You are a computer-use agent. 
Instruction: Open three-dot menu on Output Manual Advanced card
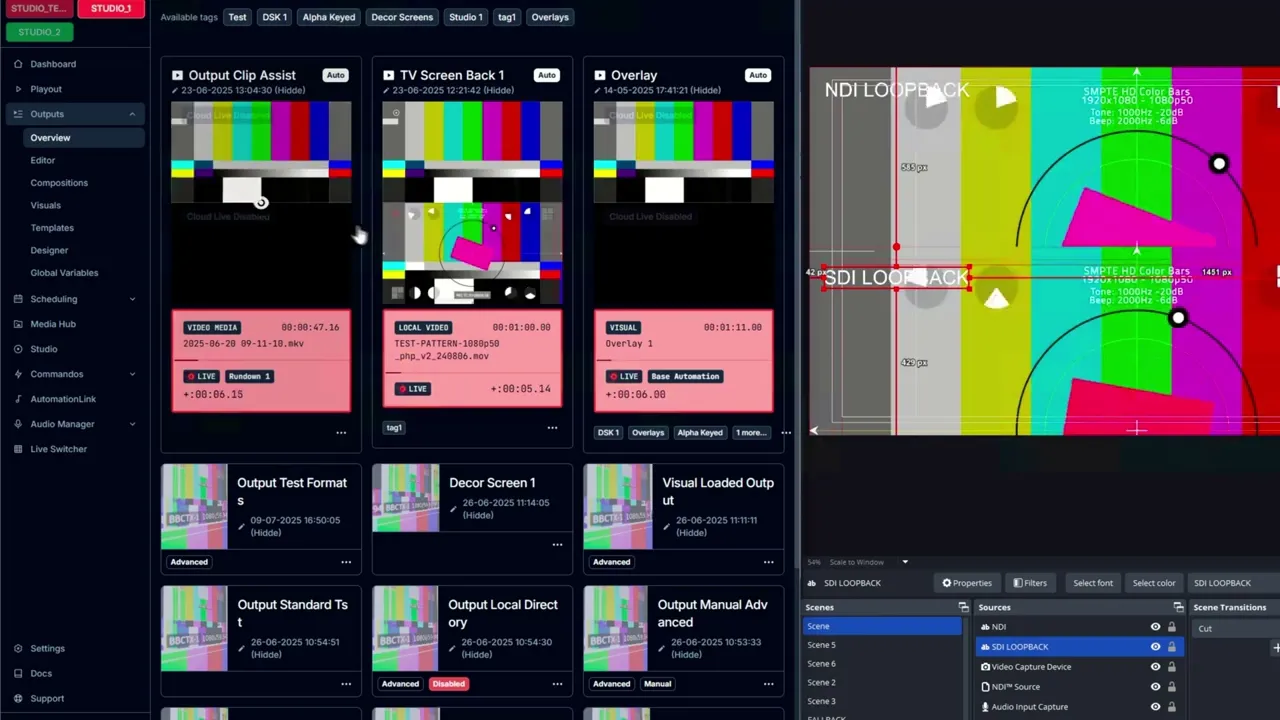768,684
